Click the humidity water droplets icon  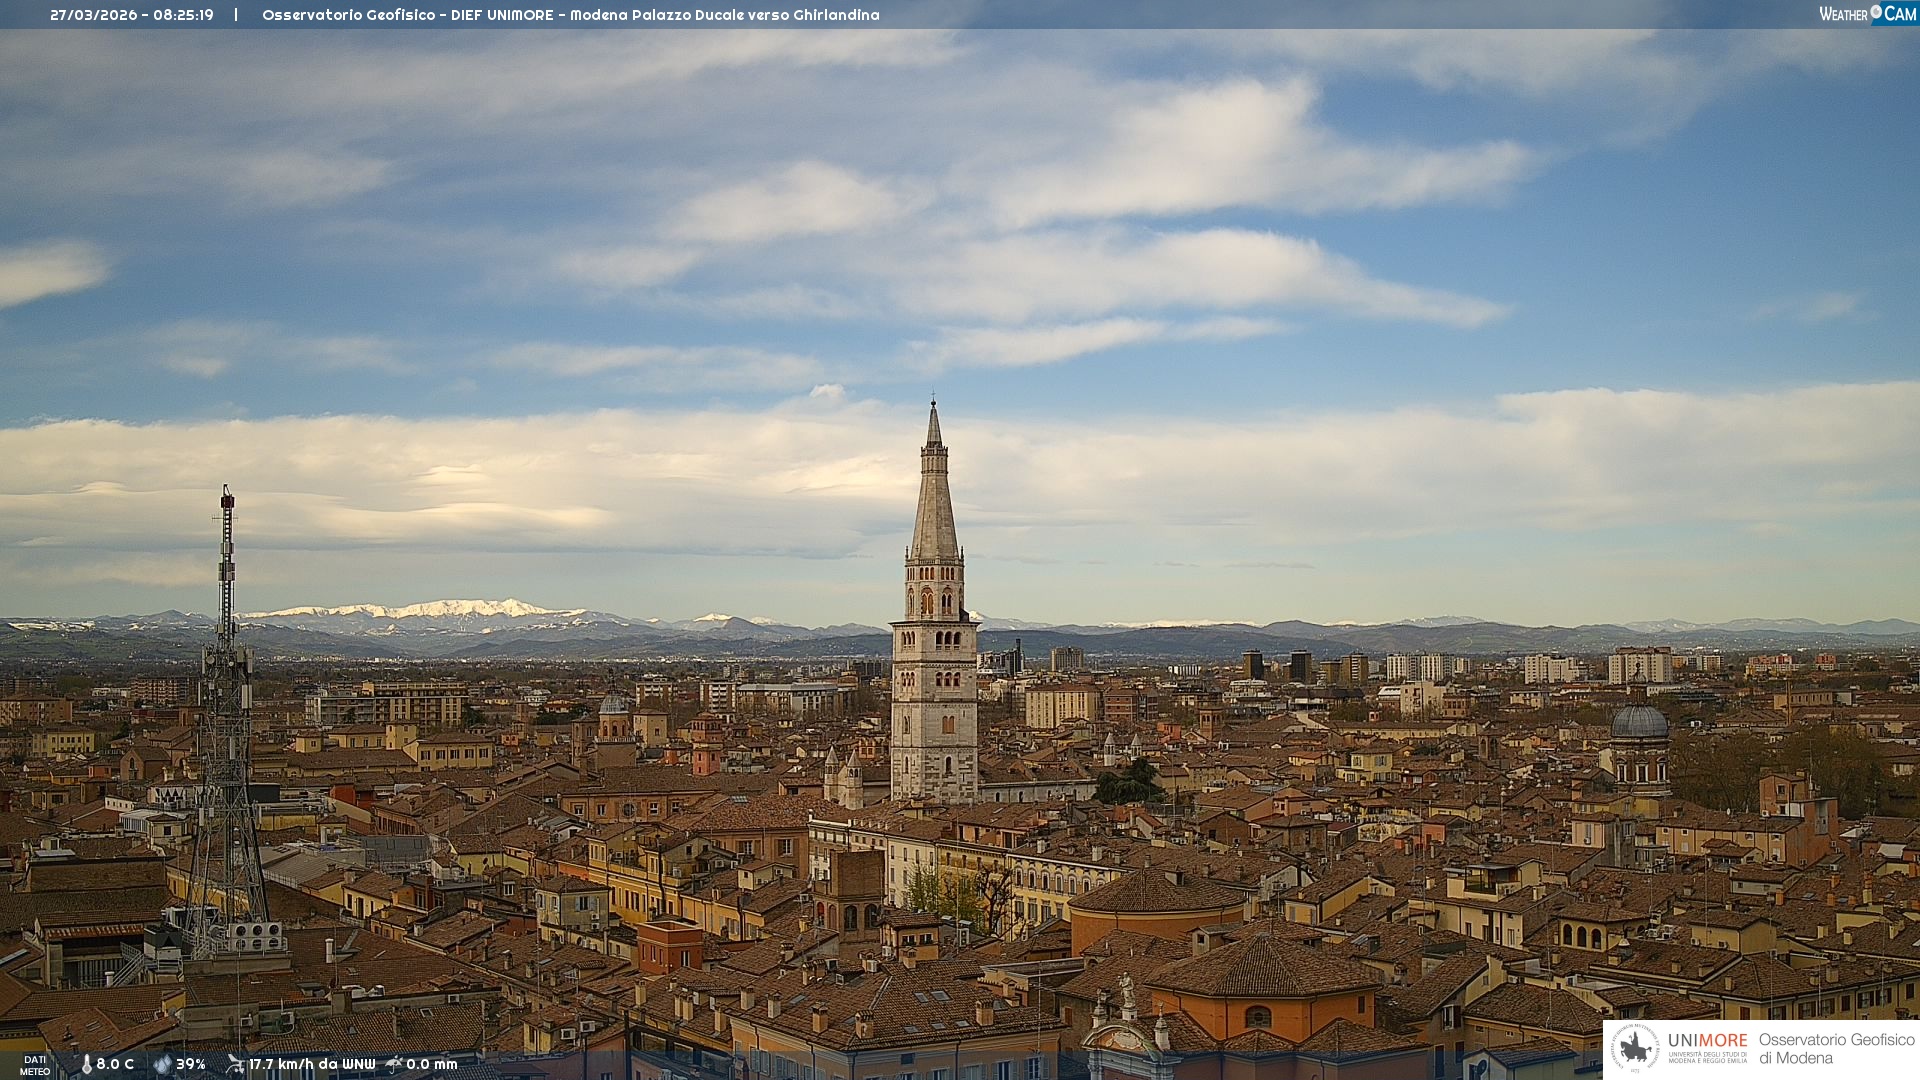coord(162,1065)
